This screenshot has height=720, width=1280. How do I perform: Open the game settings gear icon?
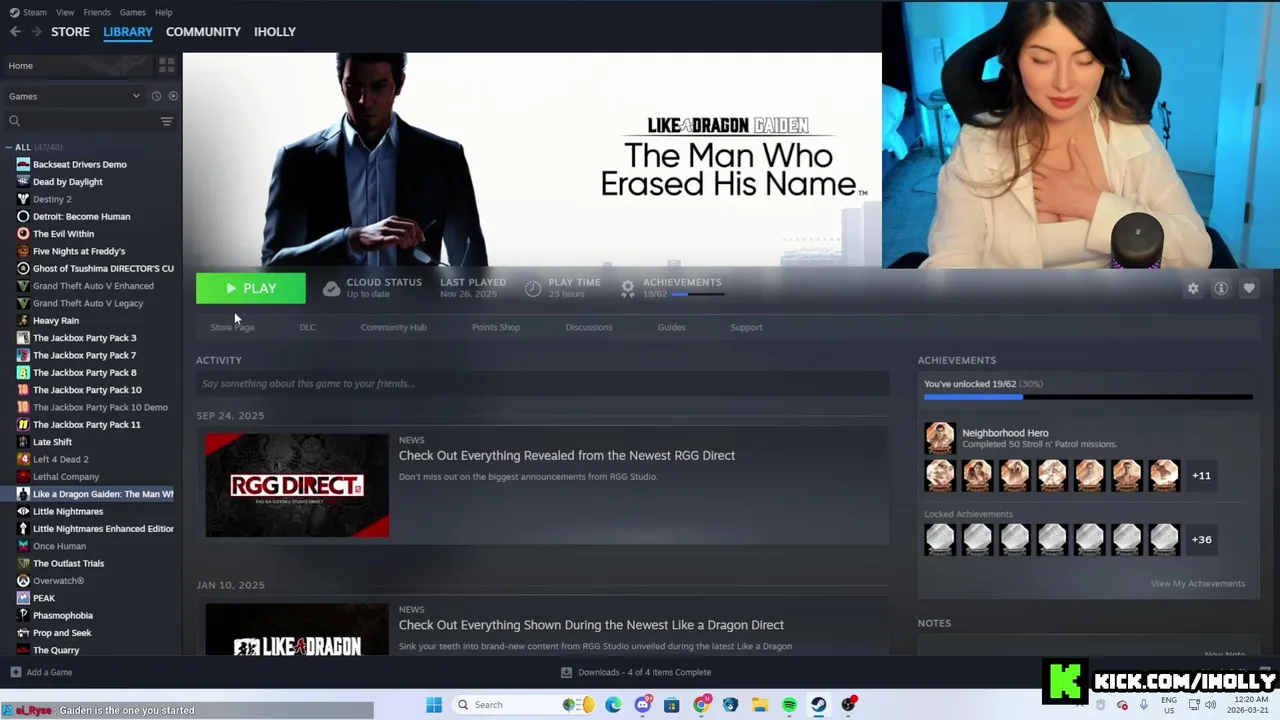pos(1193,288)
